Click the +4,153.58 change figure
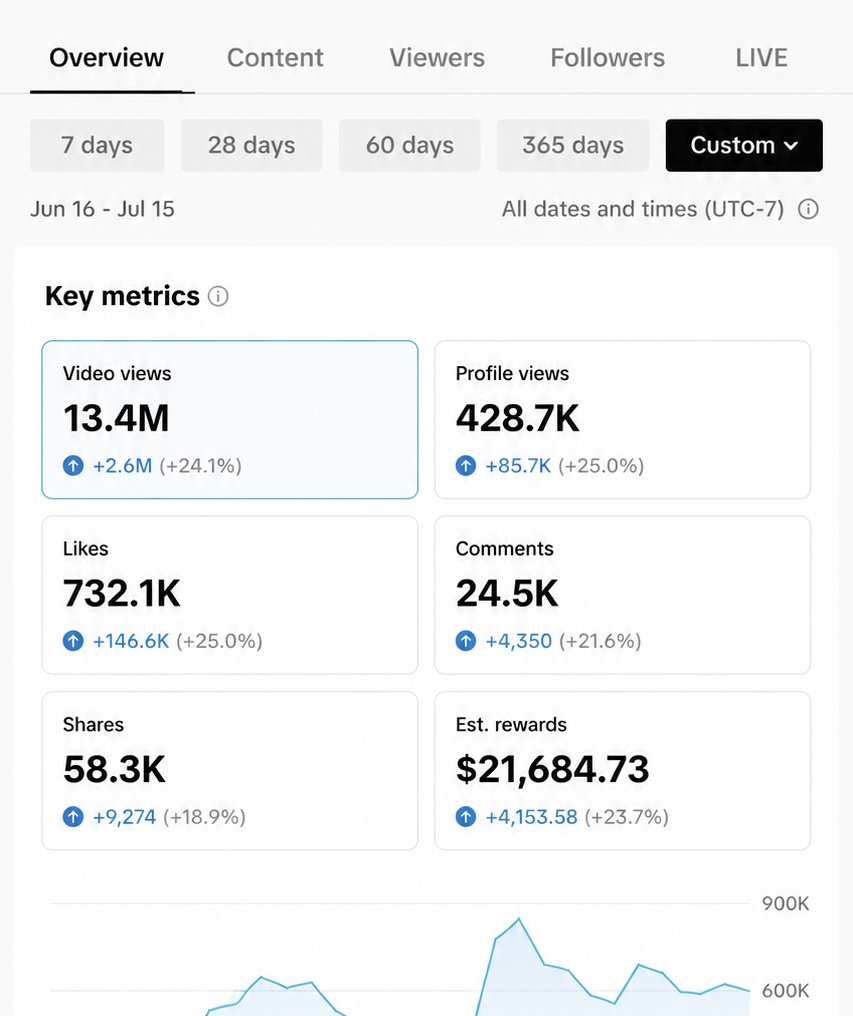 (x=532, y=817)
